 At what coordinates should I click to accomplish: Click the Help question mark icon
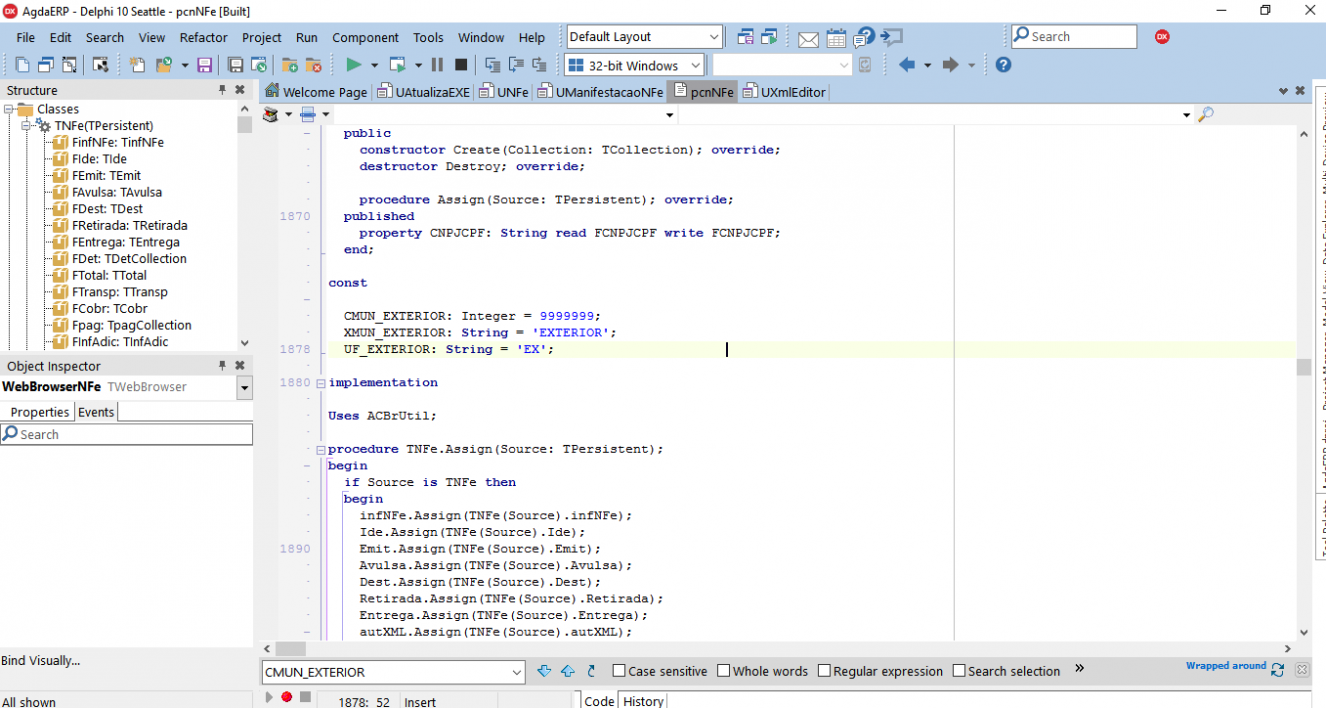pos(1003,65)
